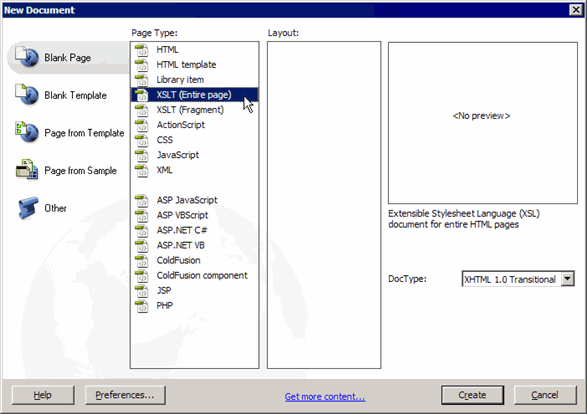The image size is (587, 414).
Task: Click the XSLT (Entire page) file icon
Action: pos(142,95)
